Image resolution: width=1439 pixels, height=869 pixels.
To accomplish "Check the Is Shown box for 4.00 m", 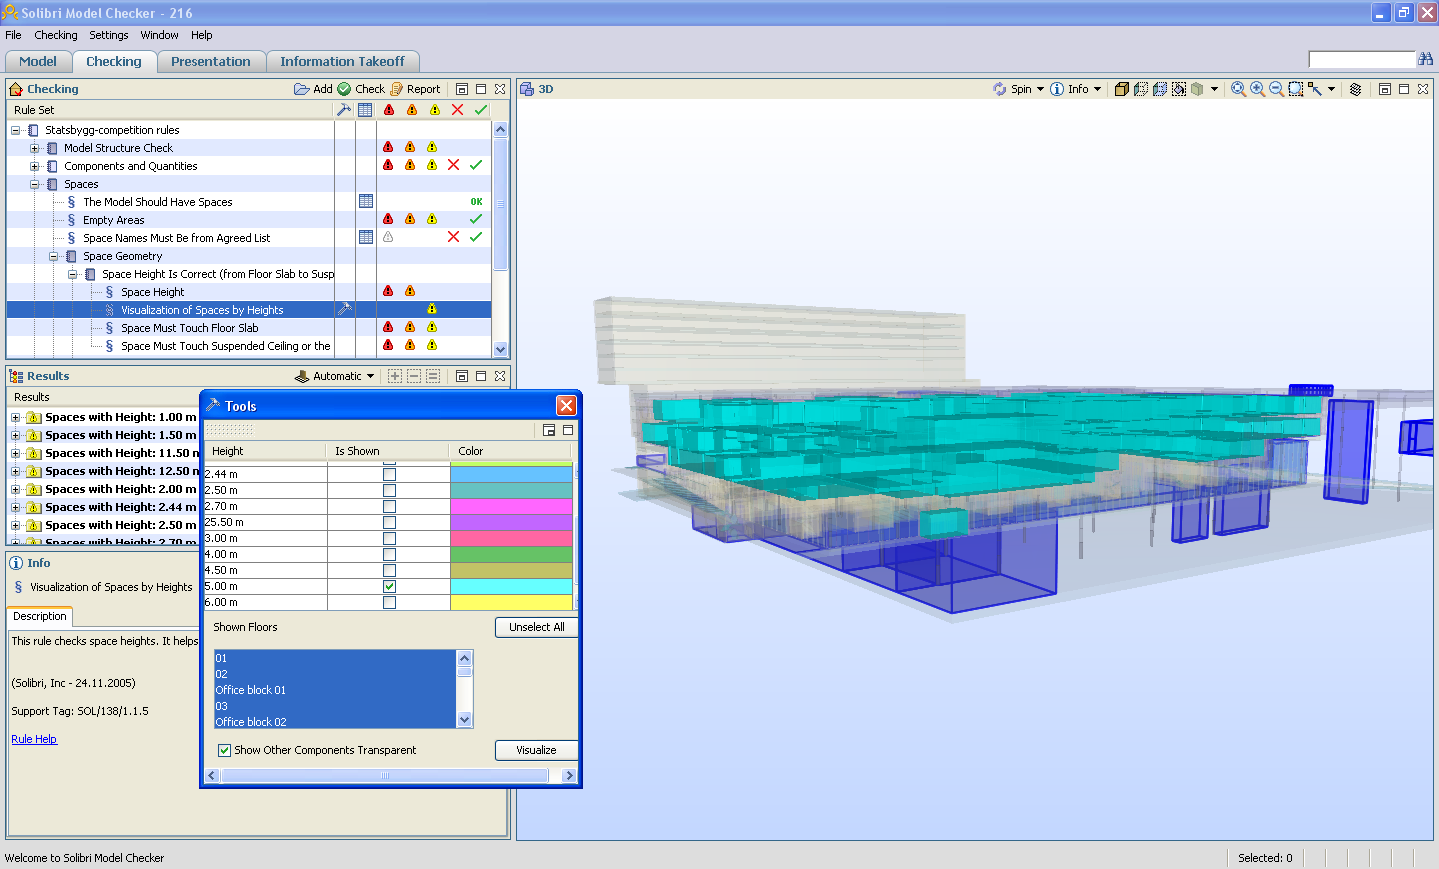I will coord(389,554).
